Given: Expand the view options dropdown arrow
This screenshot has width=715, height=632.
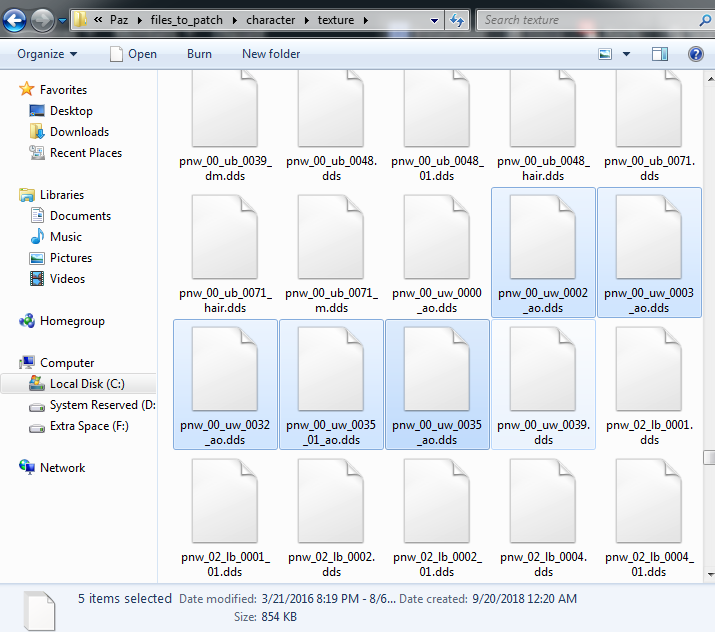Looking at the screenshot, I should click(x=627, y=54).
